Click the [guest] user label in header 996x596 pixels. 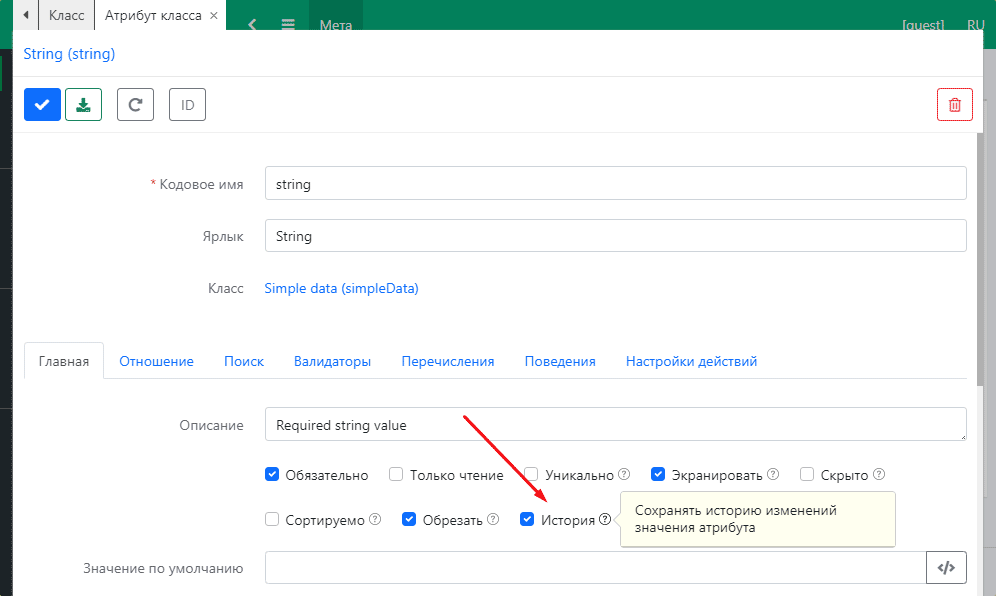pyautogui.click(x=923, y=25)
